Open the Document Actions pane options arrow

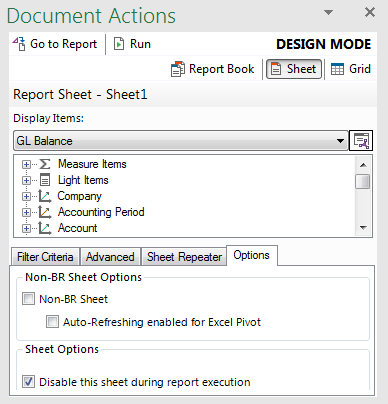coord(328,12)
